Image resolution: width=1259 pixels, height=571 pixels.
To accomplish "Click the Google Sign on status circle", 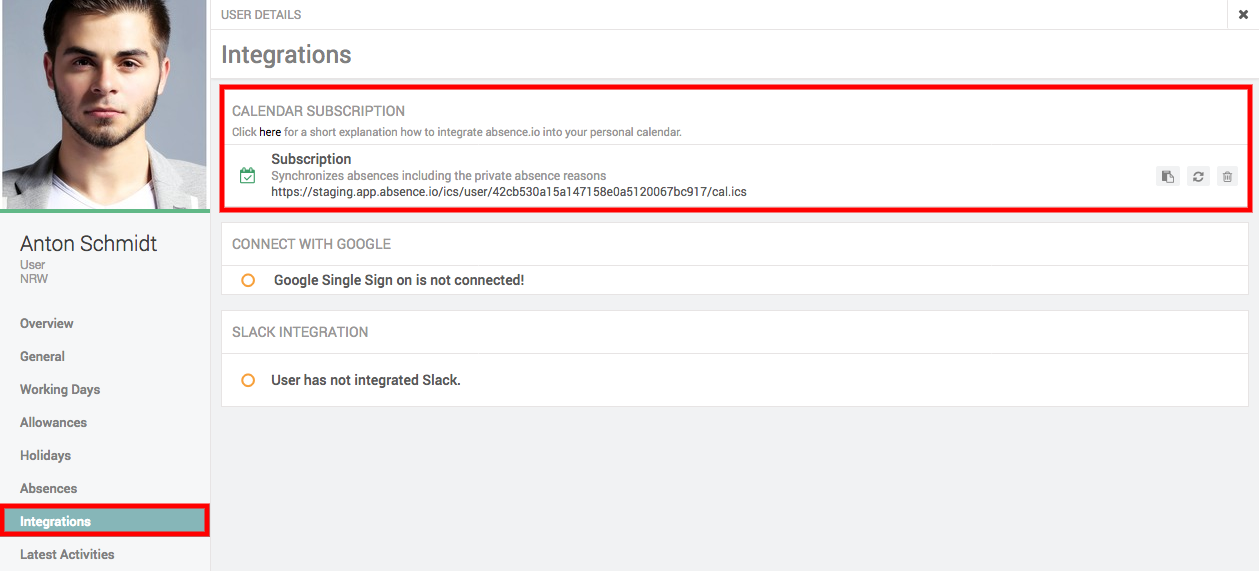I will [248, 281].
